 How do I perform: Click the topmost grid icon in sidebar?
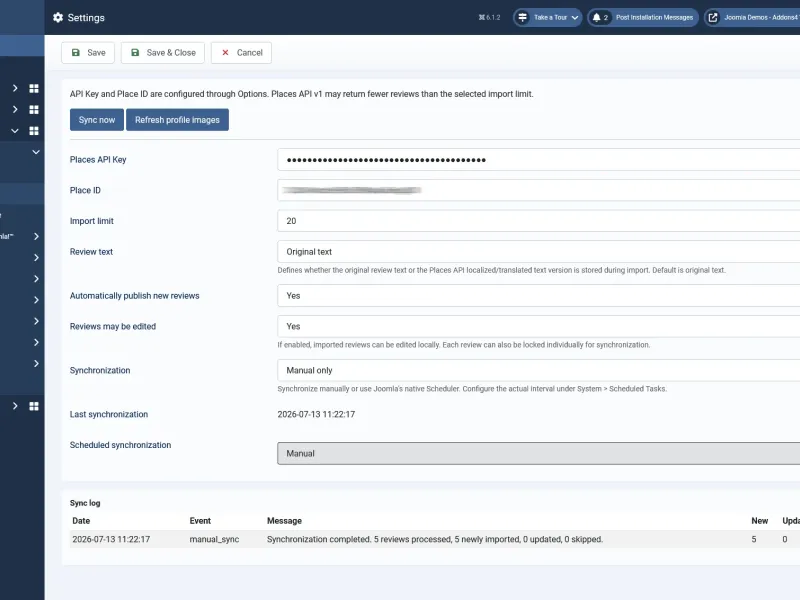click(34, 88)
